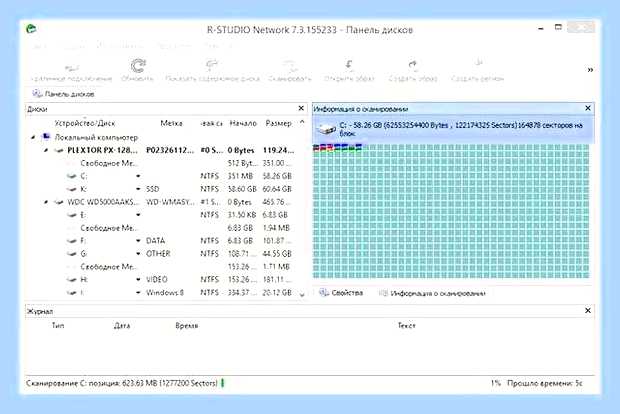The height and width of the screenshot is (414, 620).
Task: Open the toolbar overflow chevron
Action: [590, 70]
